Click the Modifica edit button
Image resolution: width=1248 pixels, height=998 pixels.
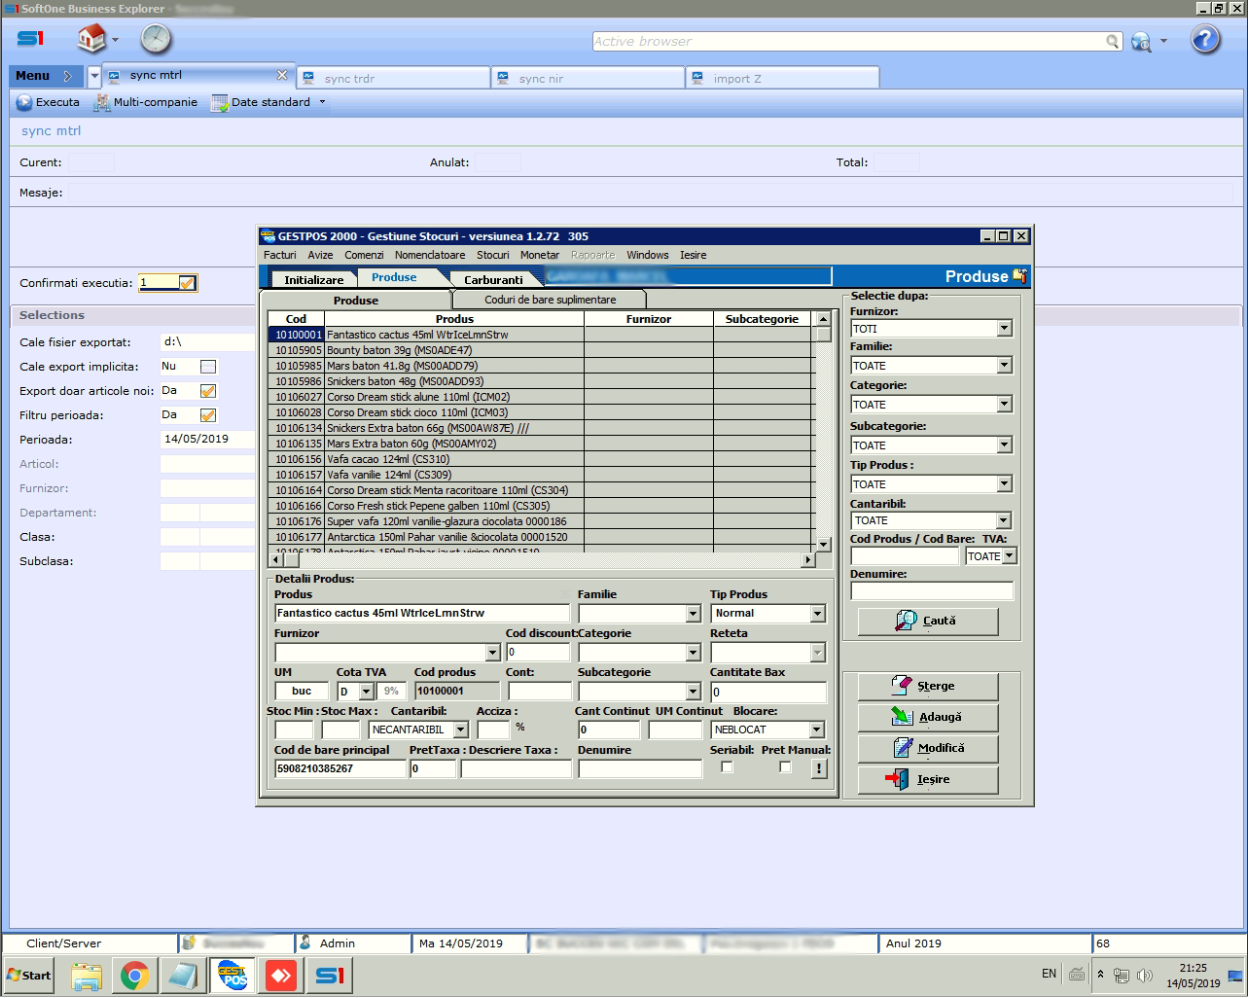tap(928, 748)
